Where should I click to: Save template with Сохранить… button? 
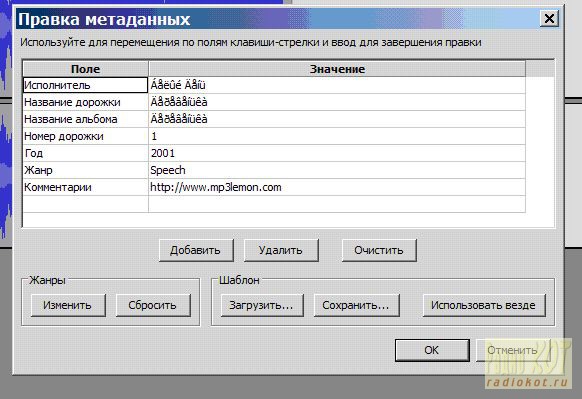(x=356, y=305)
